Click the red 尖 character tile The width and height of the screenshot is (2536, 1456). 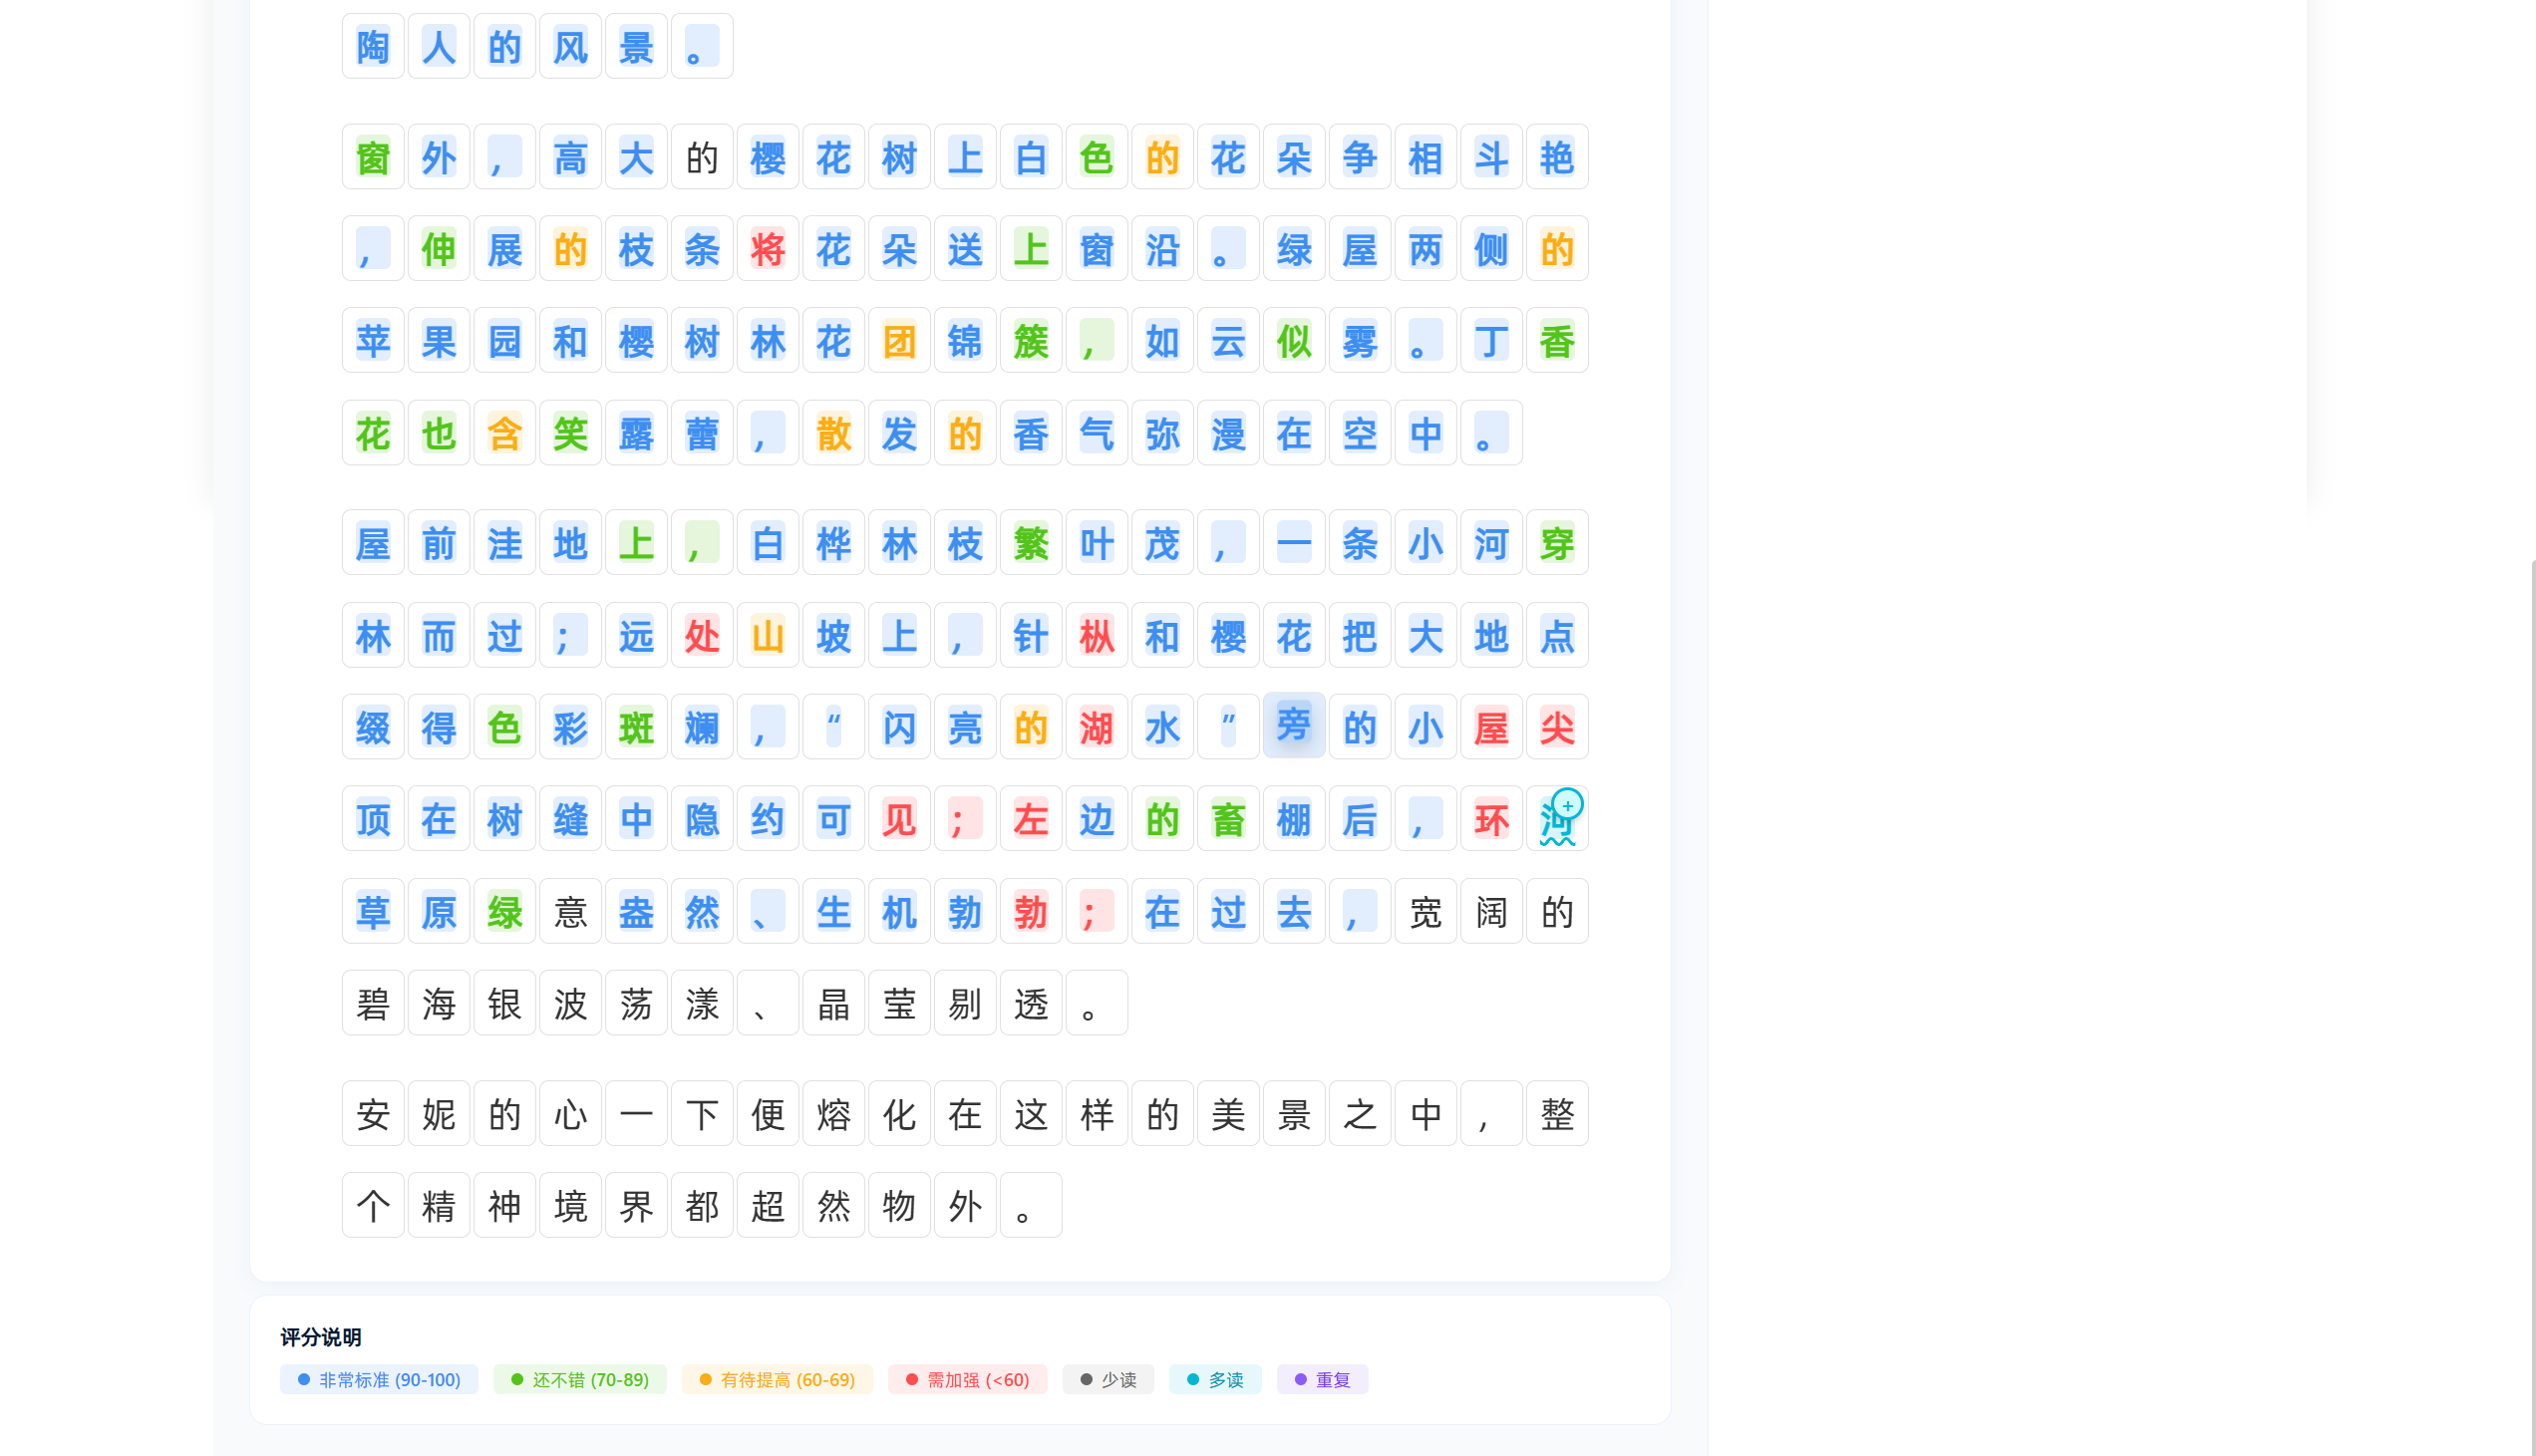point(1557,726)
